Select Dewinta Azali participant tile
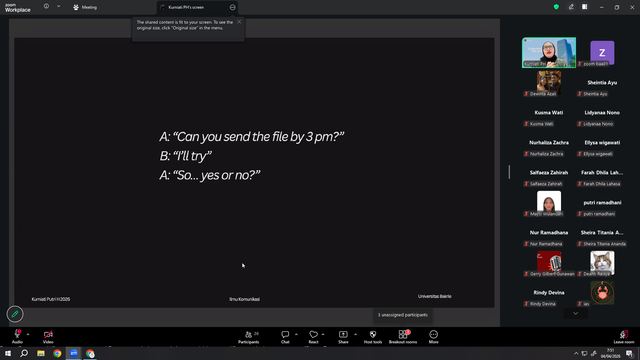This screenshot has height=360, width=640. click(549, 83)
